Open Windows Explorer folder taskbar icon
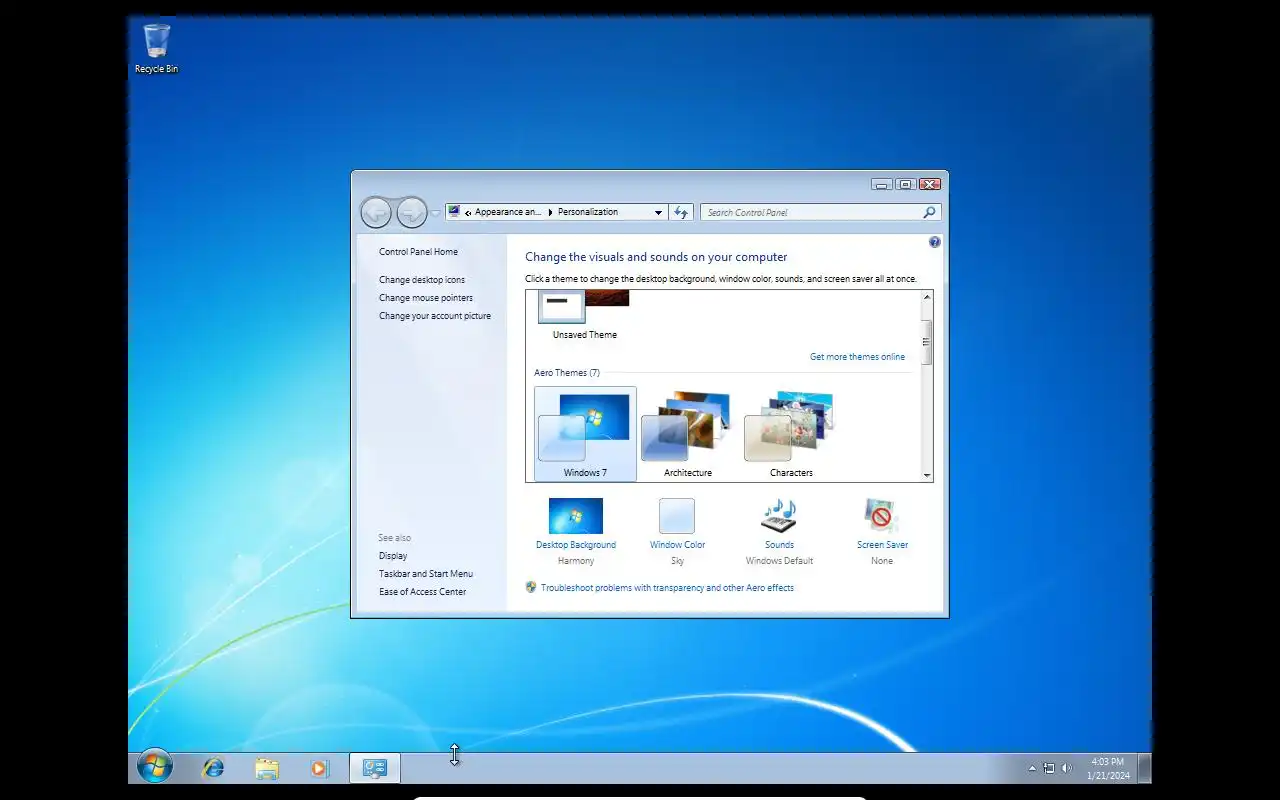 267,768
